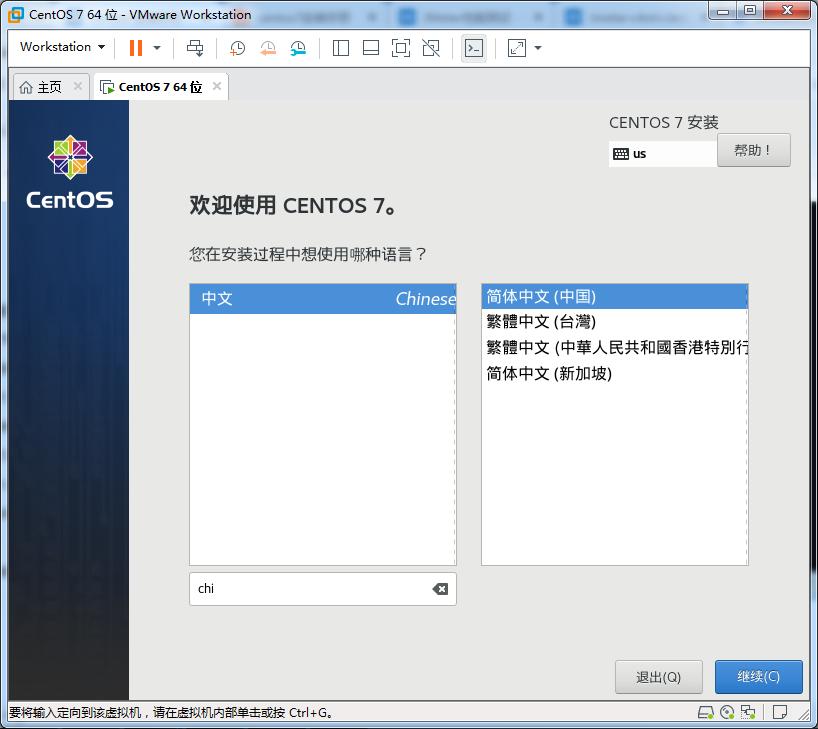Click the hard disk status icon
The width and height of the screenshot is (818, 729).
tap(706, 712)
